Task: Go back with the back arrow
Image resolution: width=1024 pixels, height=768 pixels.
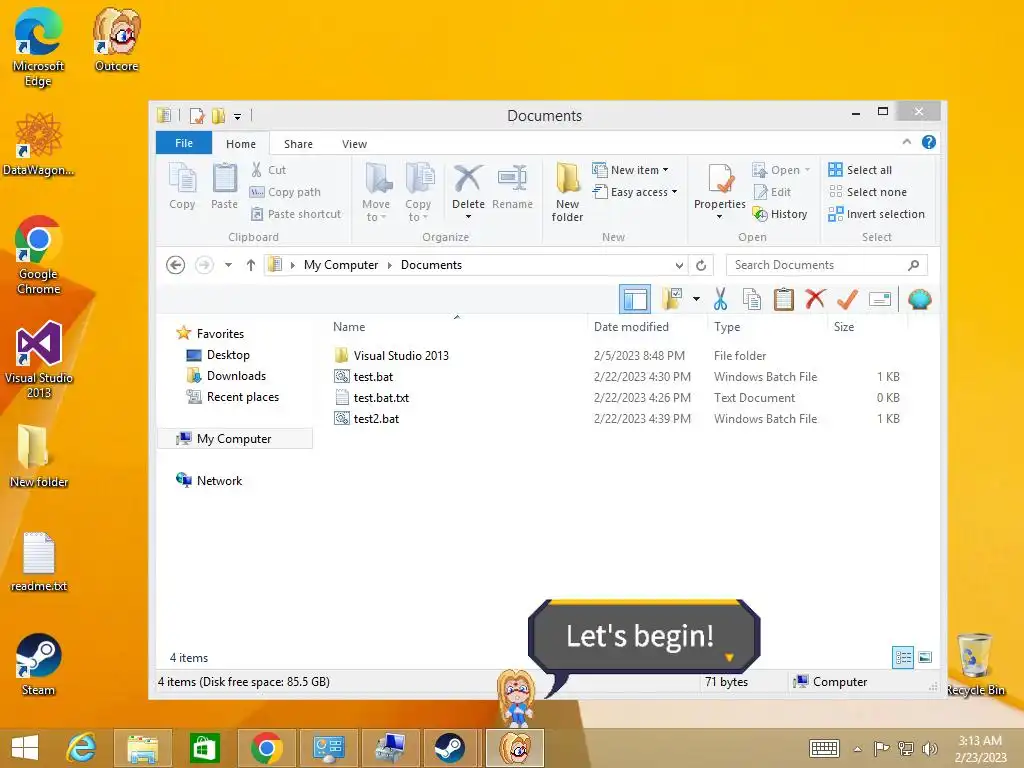Action: point(175,265)
